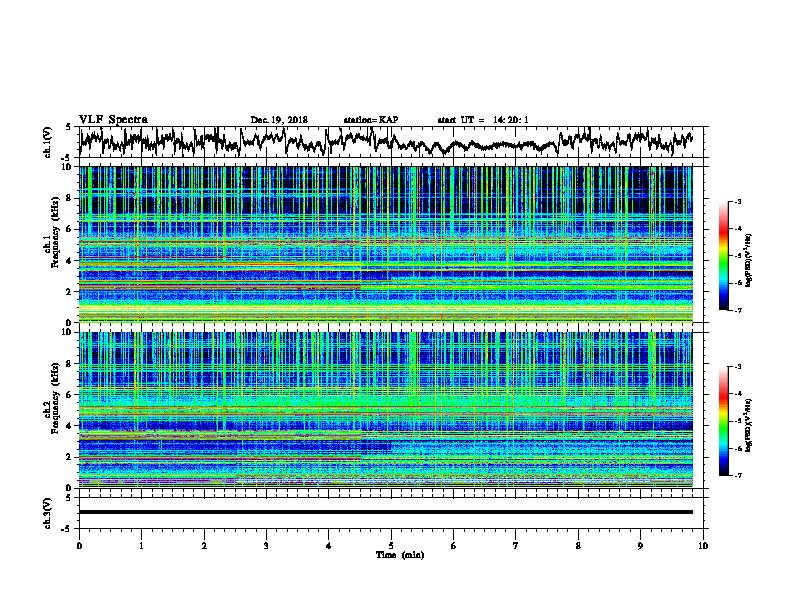
Task: Click the 'ch.1(V)' waveform axis label
Action: (48, 142)
